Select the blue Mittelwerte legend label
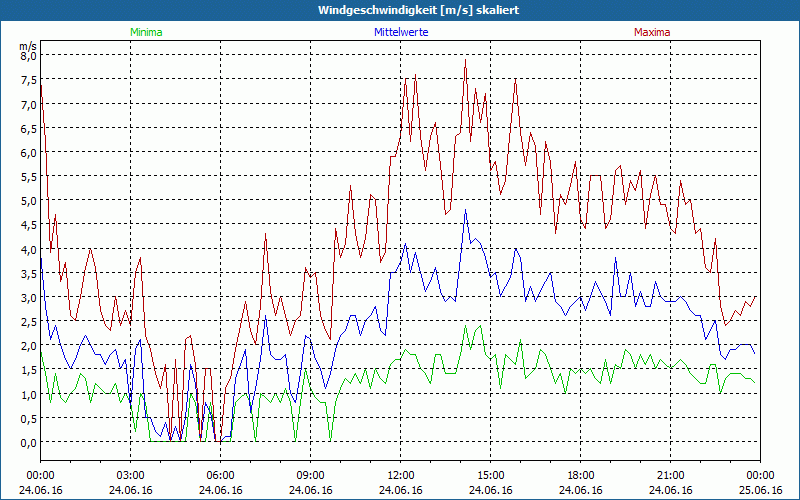The image size is (800, 500). (400, 32)
